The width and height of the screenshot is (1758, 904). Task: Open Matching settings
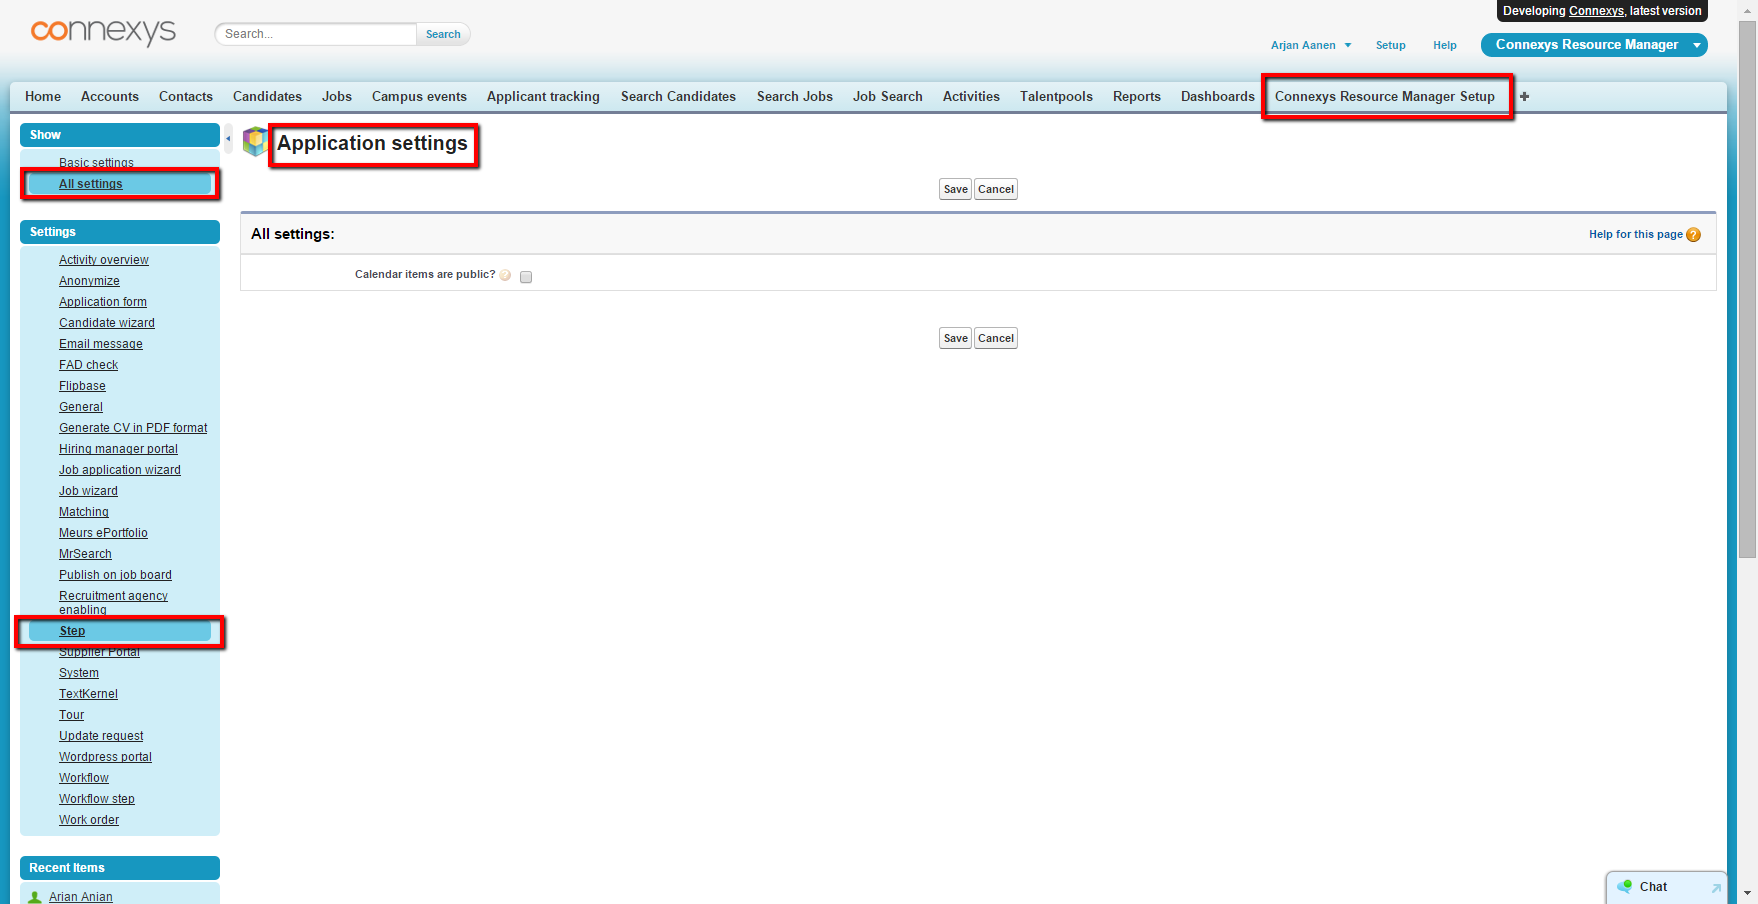tap(84, 512)
